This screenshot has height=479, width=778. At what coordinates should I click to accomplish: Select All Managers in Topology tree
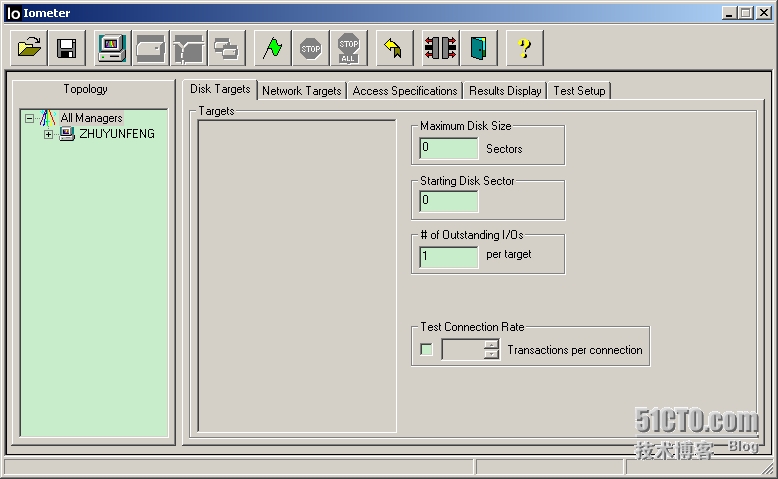pos(91,118)
